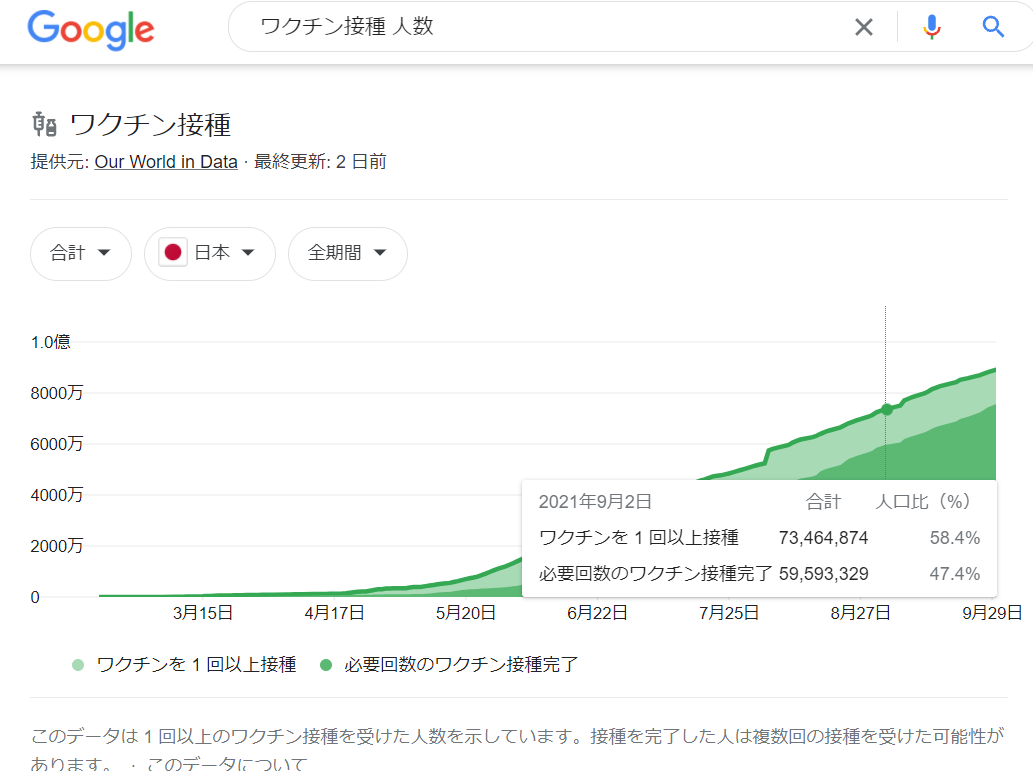Open the 合計 metric dropdown
This screenshot has height=771, width=1033.
pos(80,253)
